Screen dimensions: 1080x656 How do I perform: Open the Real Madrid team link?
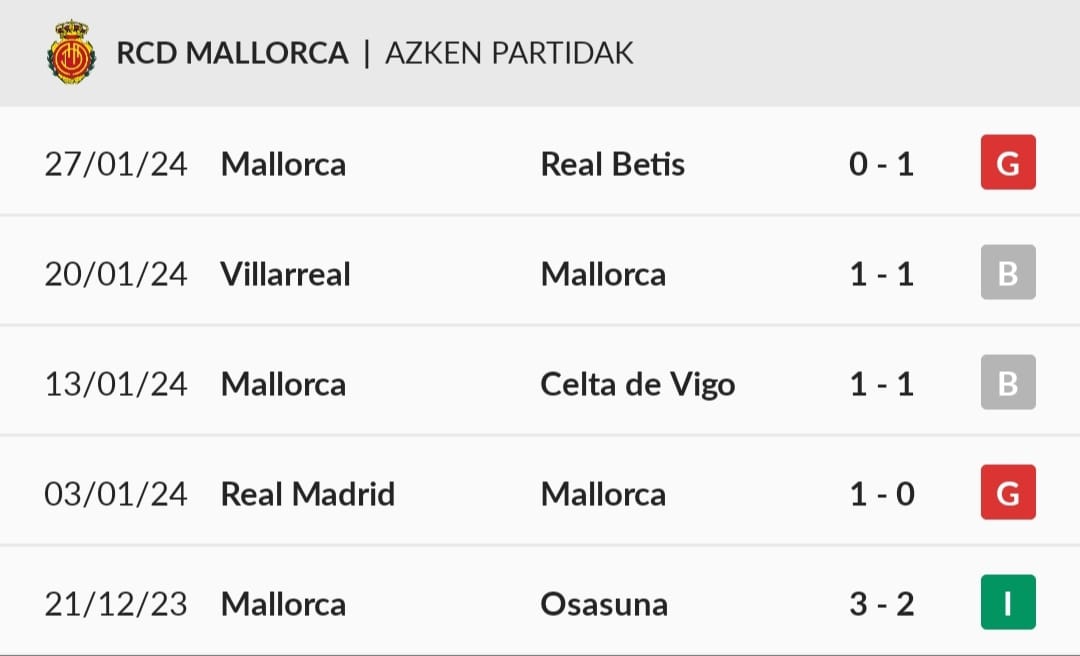[308, 494]
